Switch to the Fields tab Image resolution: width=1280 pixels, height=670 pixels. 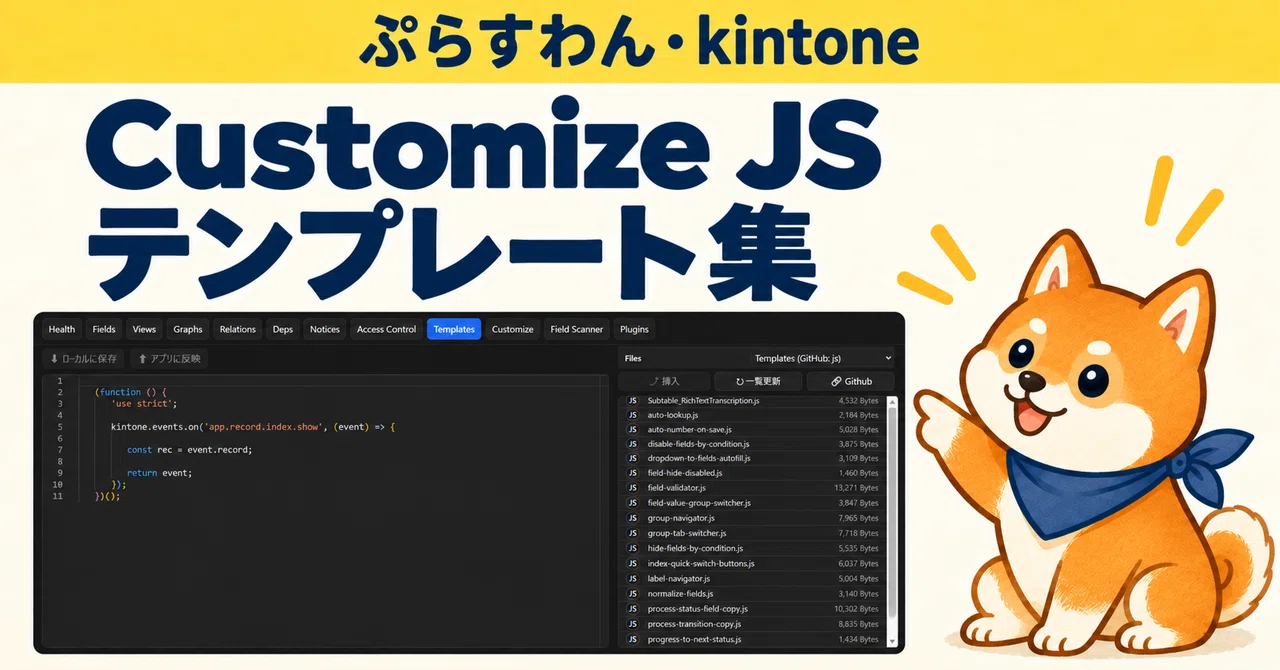point(104,329)
